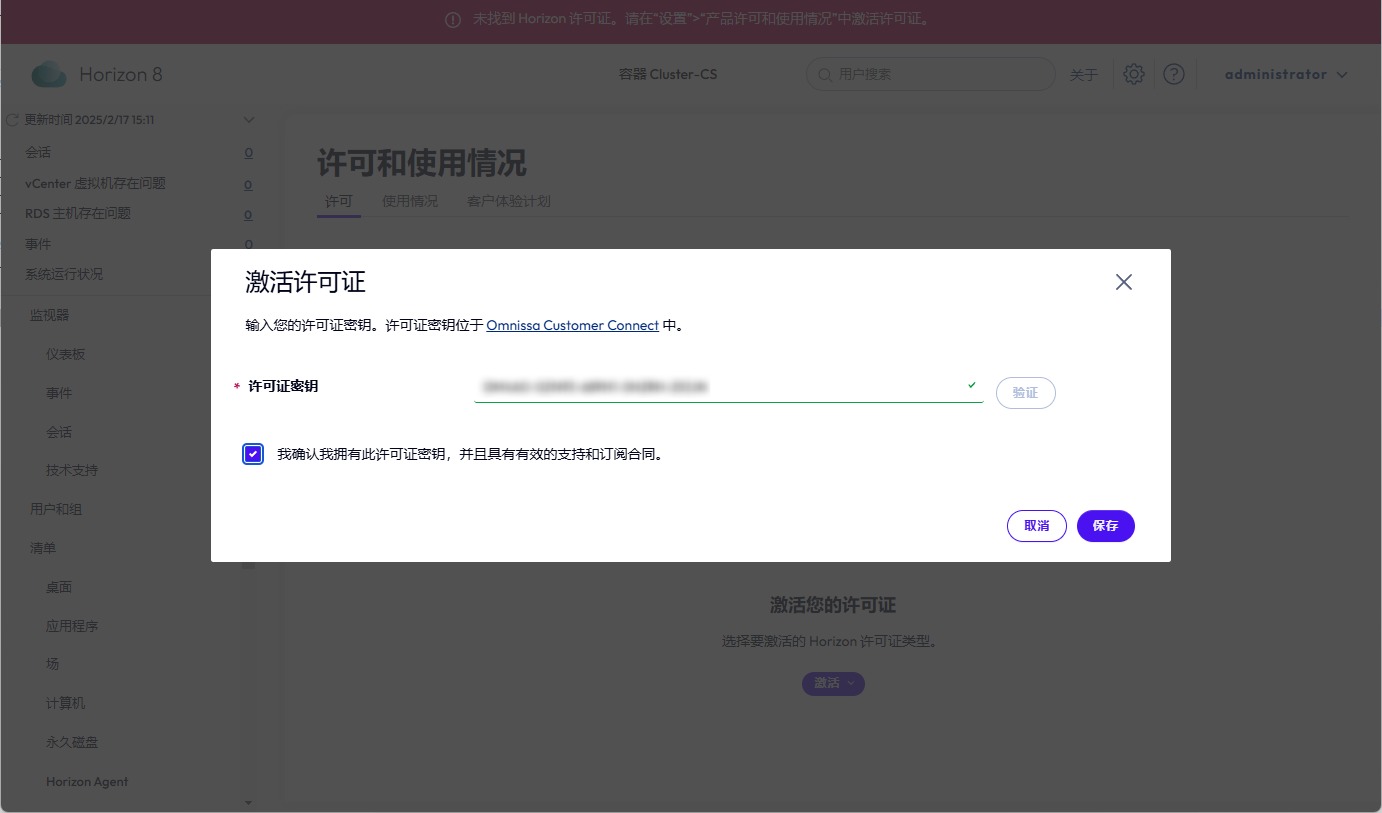
Task: Click the 验证 button
Action: click(x=1025, y=393)
